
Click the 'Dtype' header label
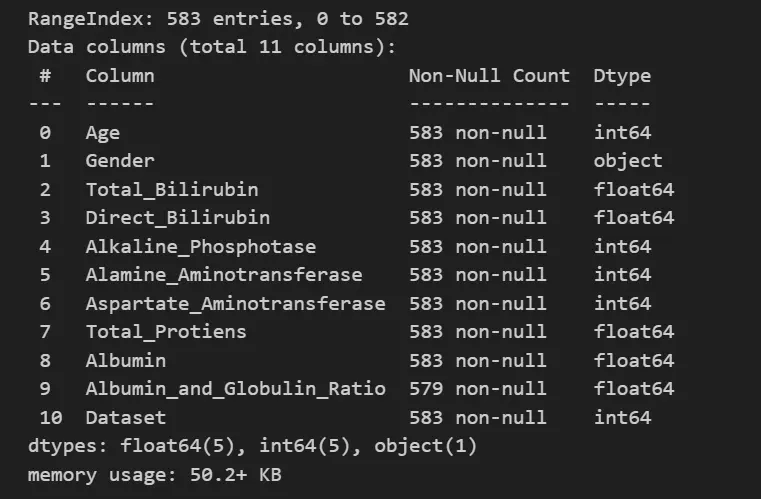pos(622,75)
